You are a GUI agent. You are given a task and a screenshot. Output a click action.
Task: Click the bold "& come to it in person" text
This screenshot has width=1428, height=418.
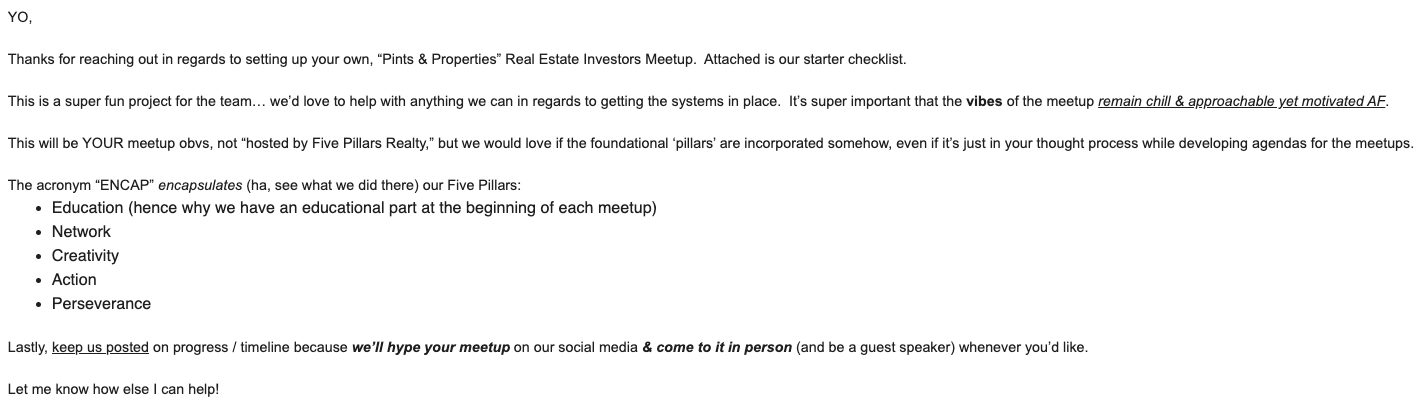(717, 347)
